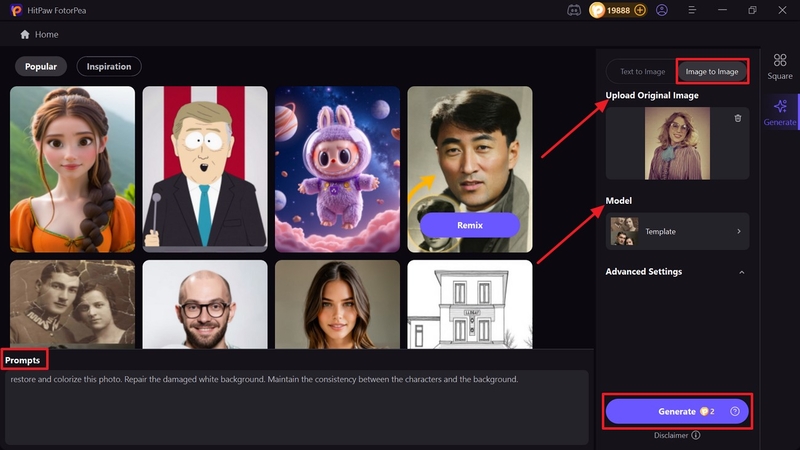Viewport: 800px width, 450px height.
Task: Switch to Text to Image tab
Action: (642, 71)
